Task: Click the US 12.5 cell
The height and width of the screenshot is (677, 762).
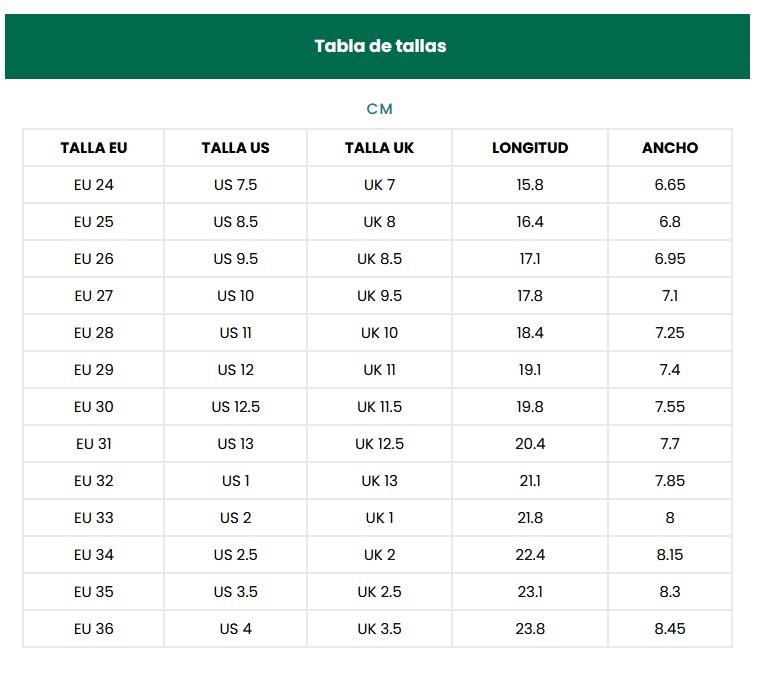Action: pyautogui.click(x=235, y=407)
